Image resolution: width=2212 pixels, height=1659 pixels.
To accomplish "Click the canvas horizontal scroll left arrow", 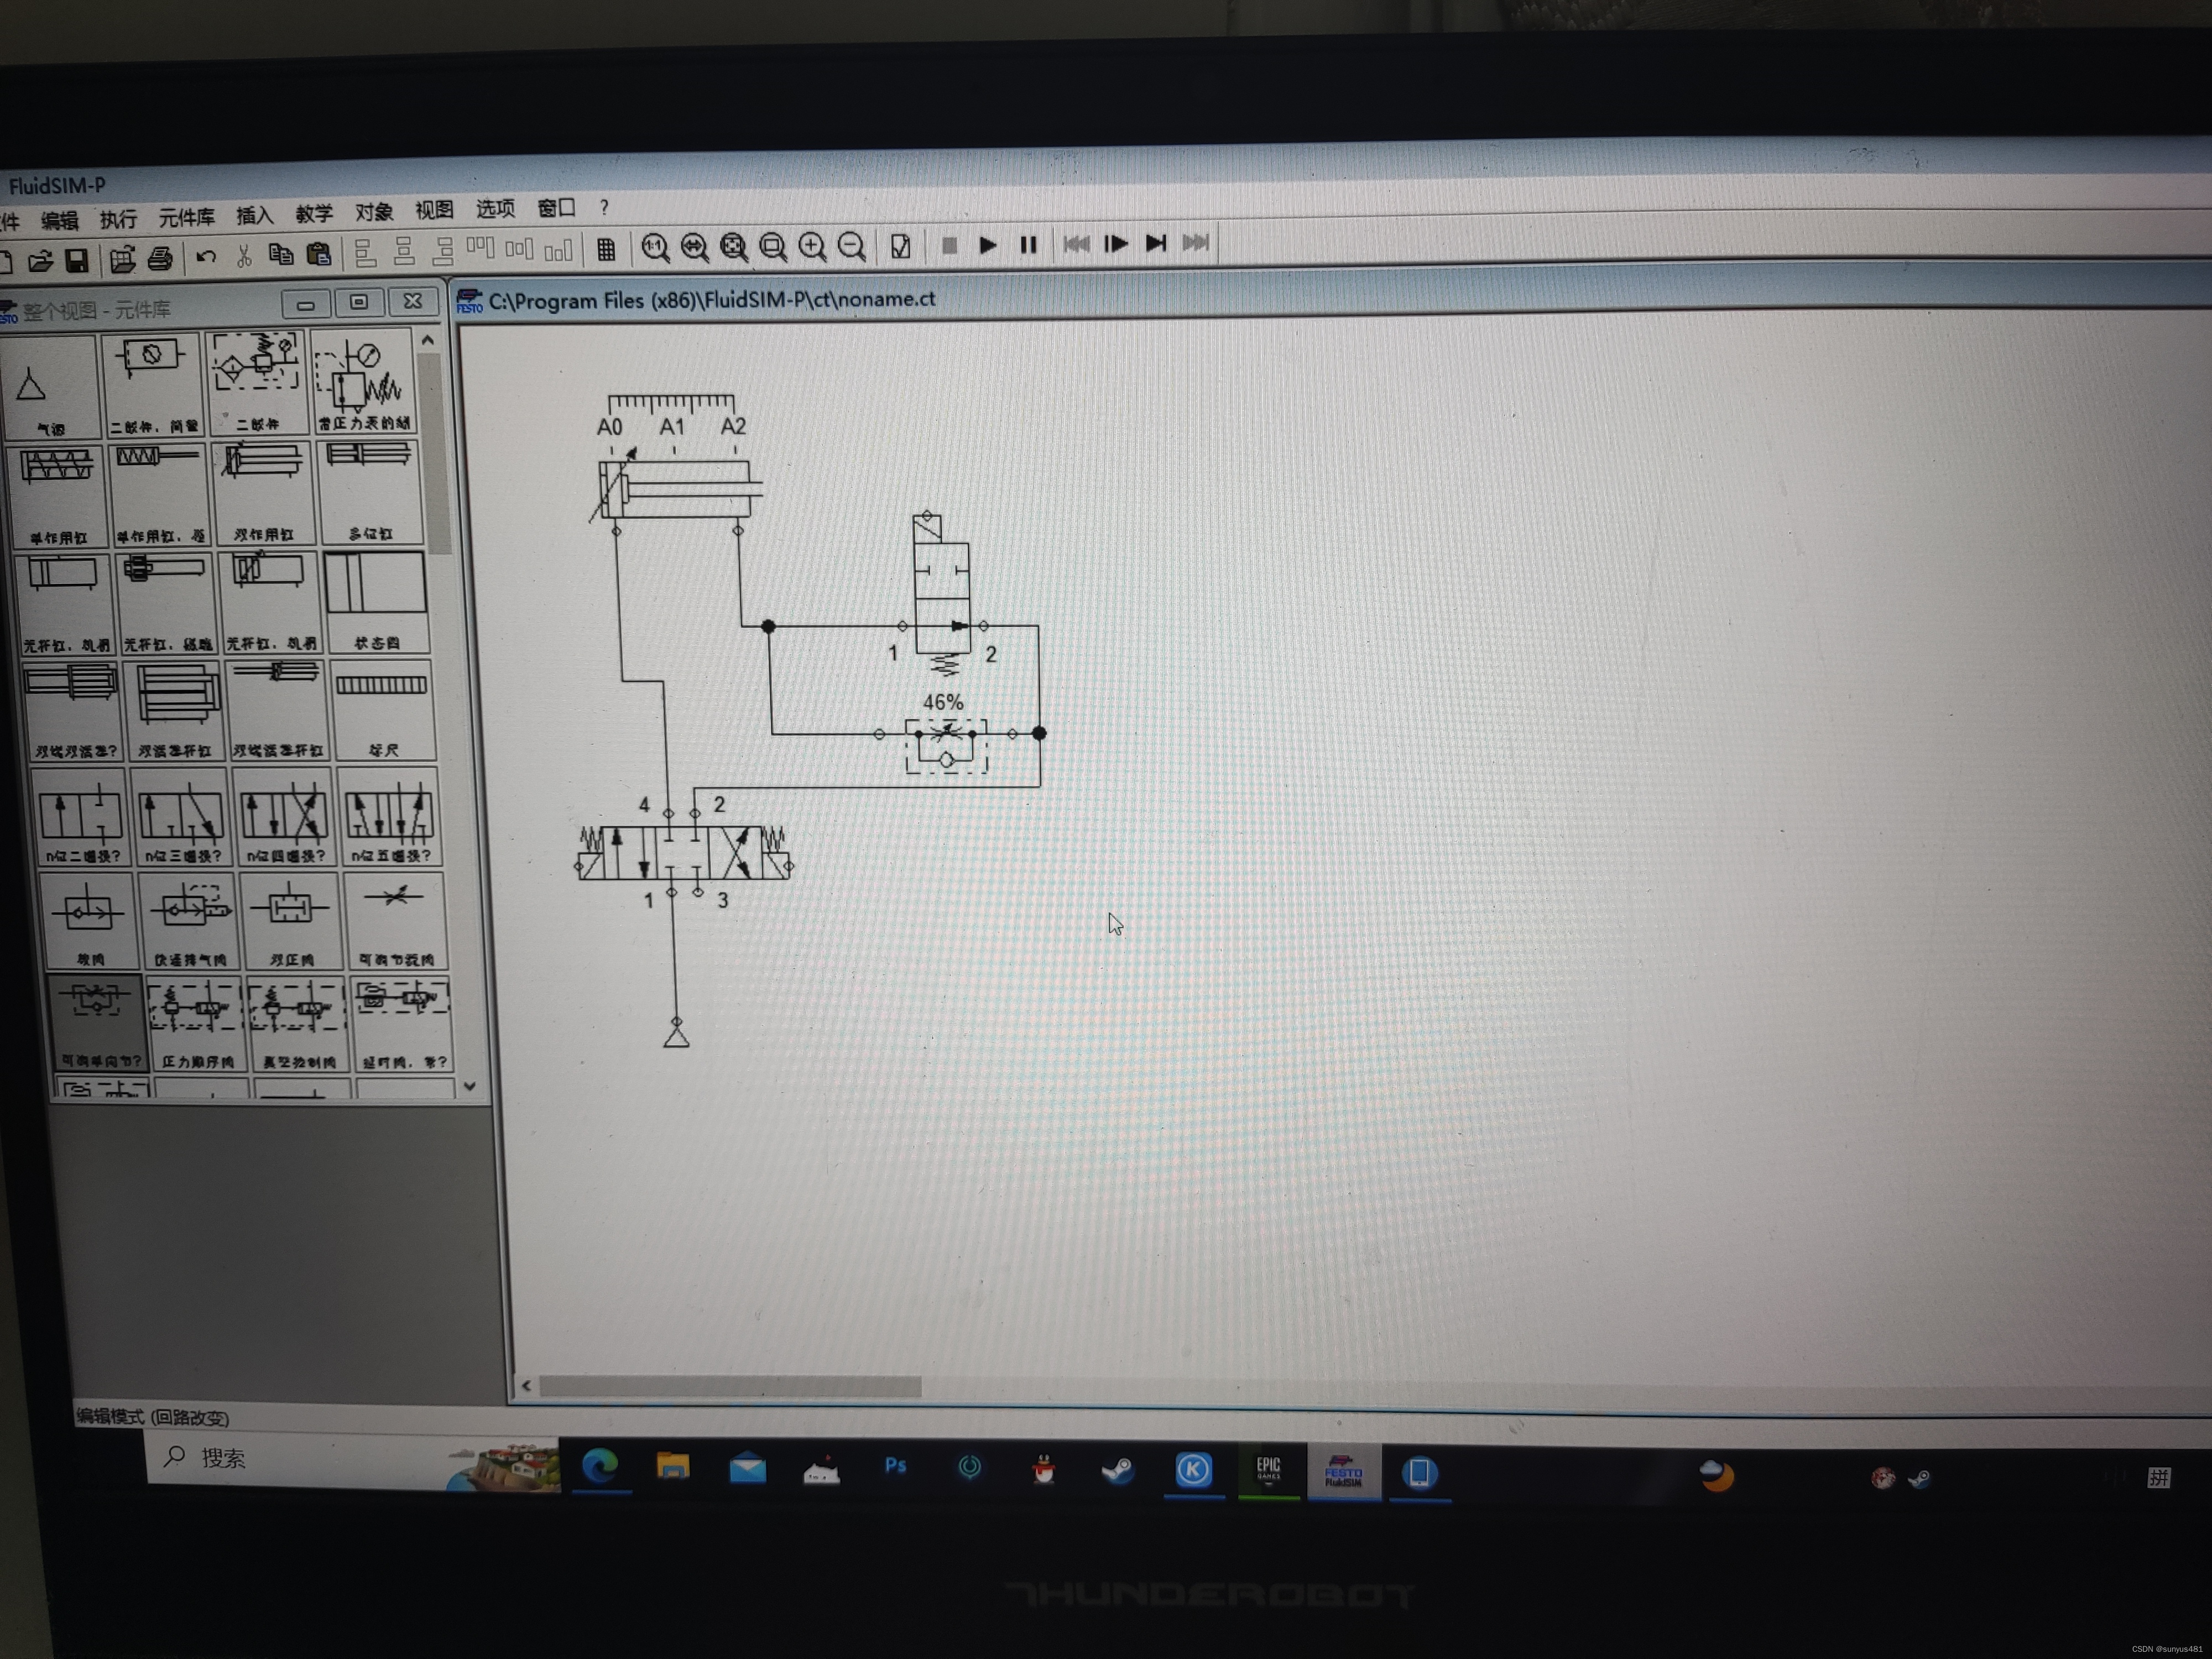I will click(526, 1386).
